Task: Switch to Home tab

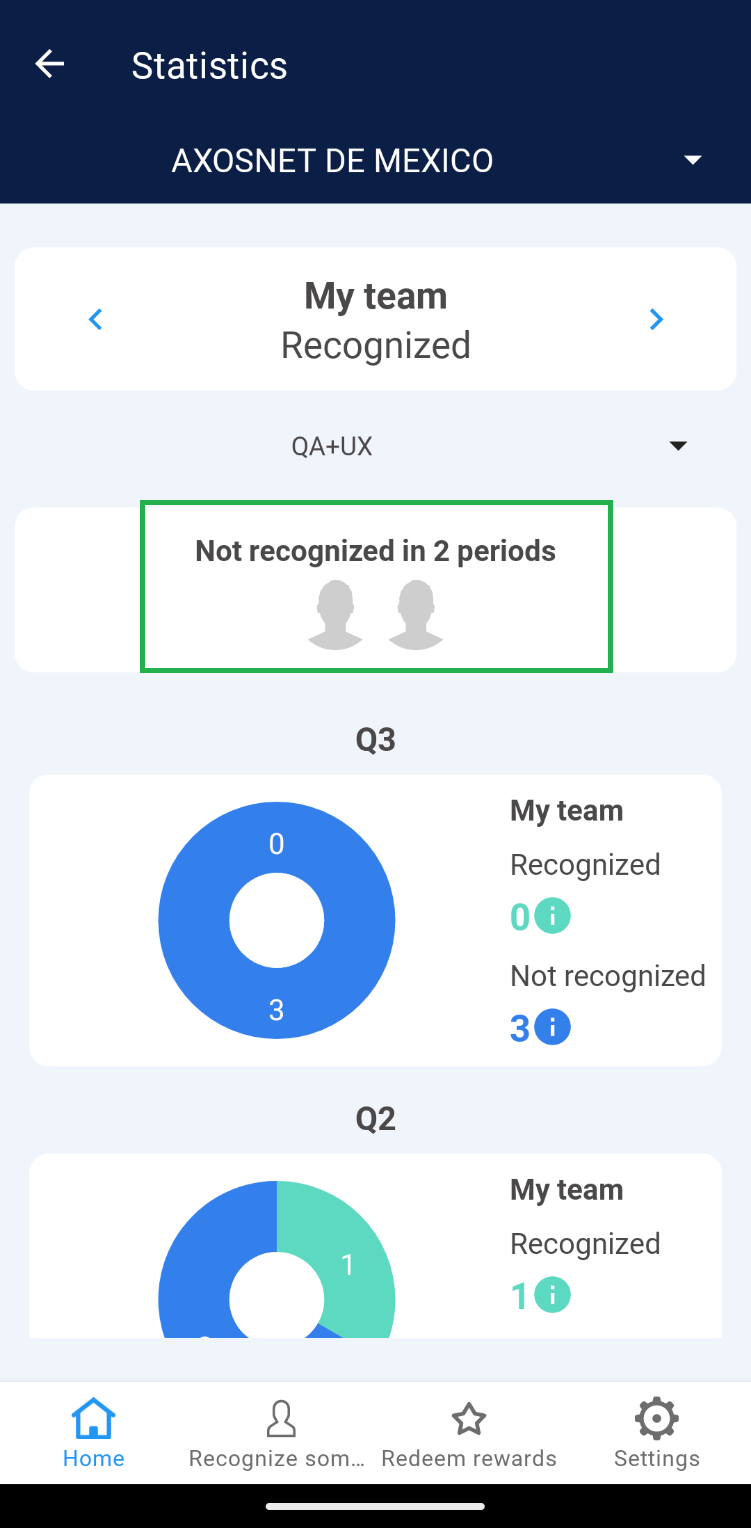Action: tap(94, 1432)
